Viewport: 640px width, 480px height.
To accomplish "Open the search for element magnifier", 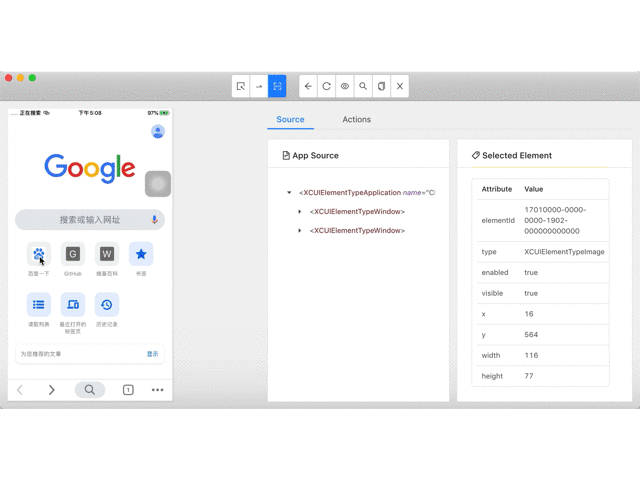I will click(363, 86).
